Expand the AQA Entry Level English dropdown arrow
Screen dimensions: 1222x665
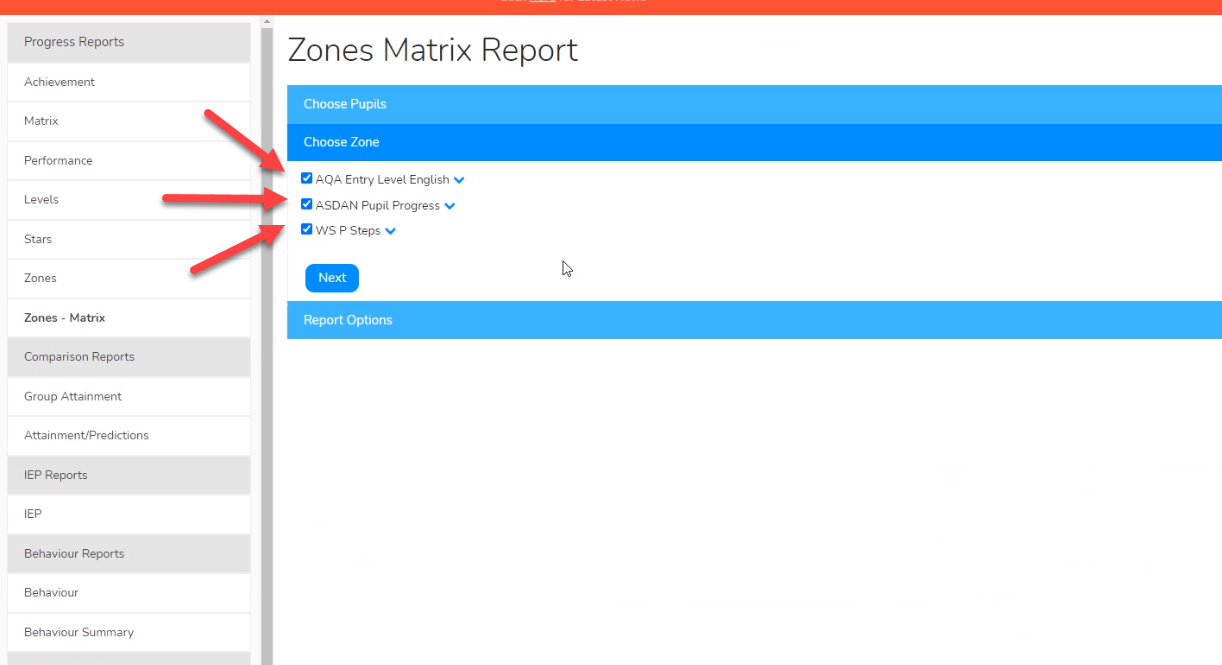[459, 179]
